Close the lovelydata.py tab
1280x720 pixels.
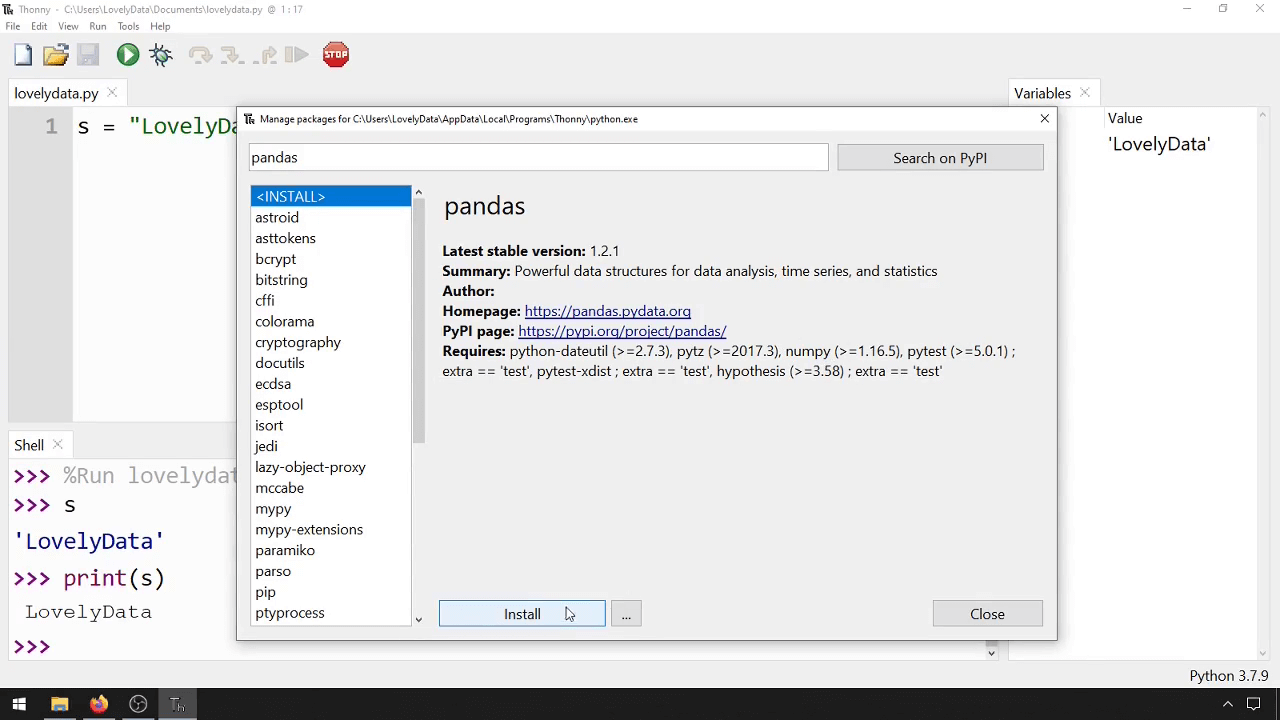click(x=112, y=93)
